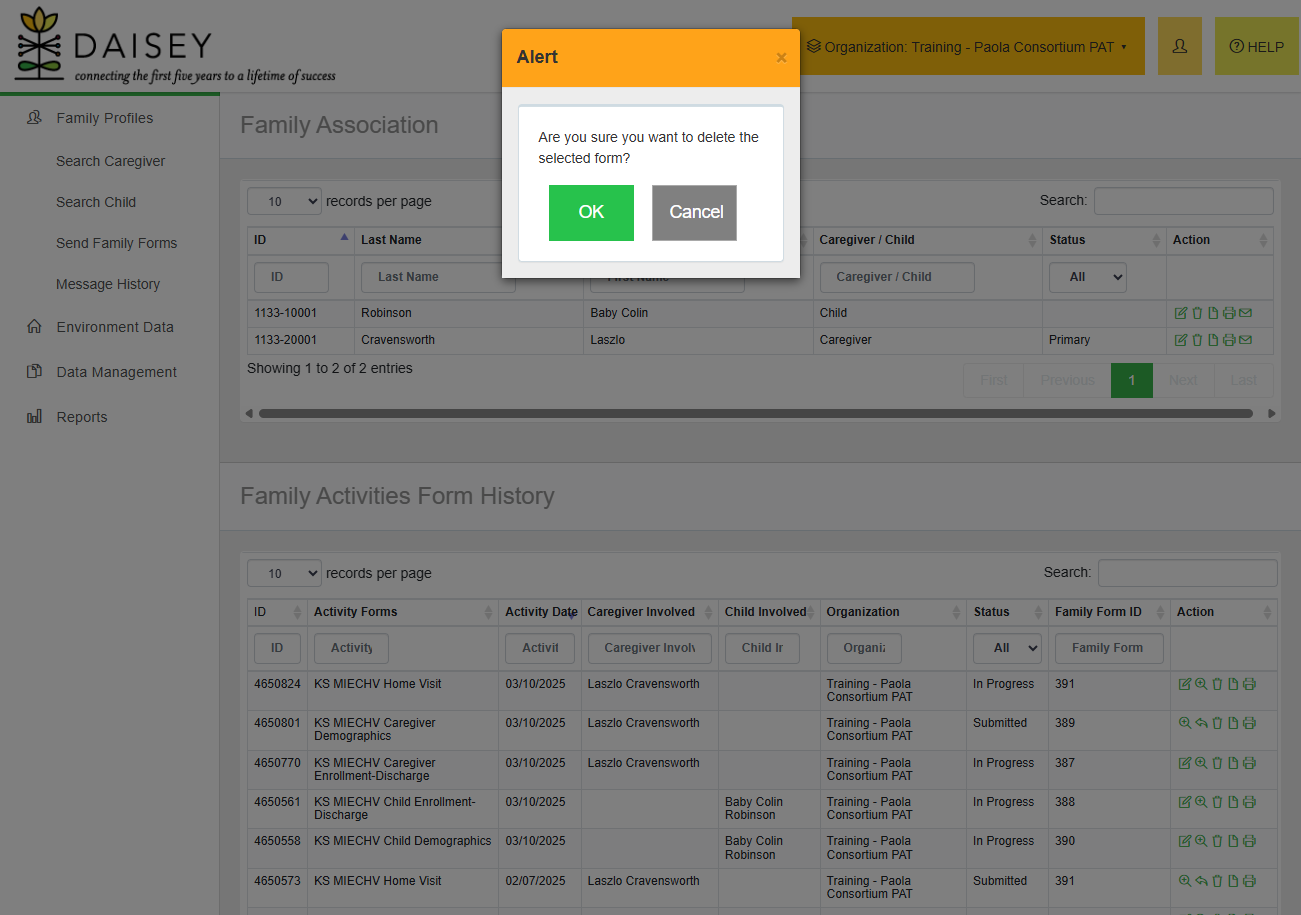This screenshot has width=1301, height=915.
Task: Focus the Last Name filter field
Action: 438,277
